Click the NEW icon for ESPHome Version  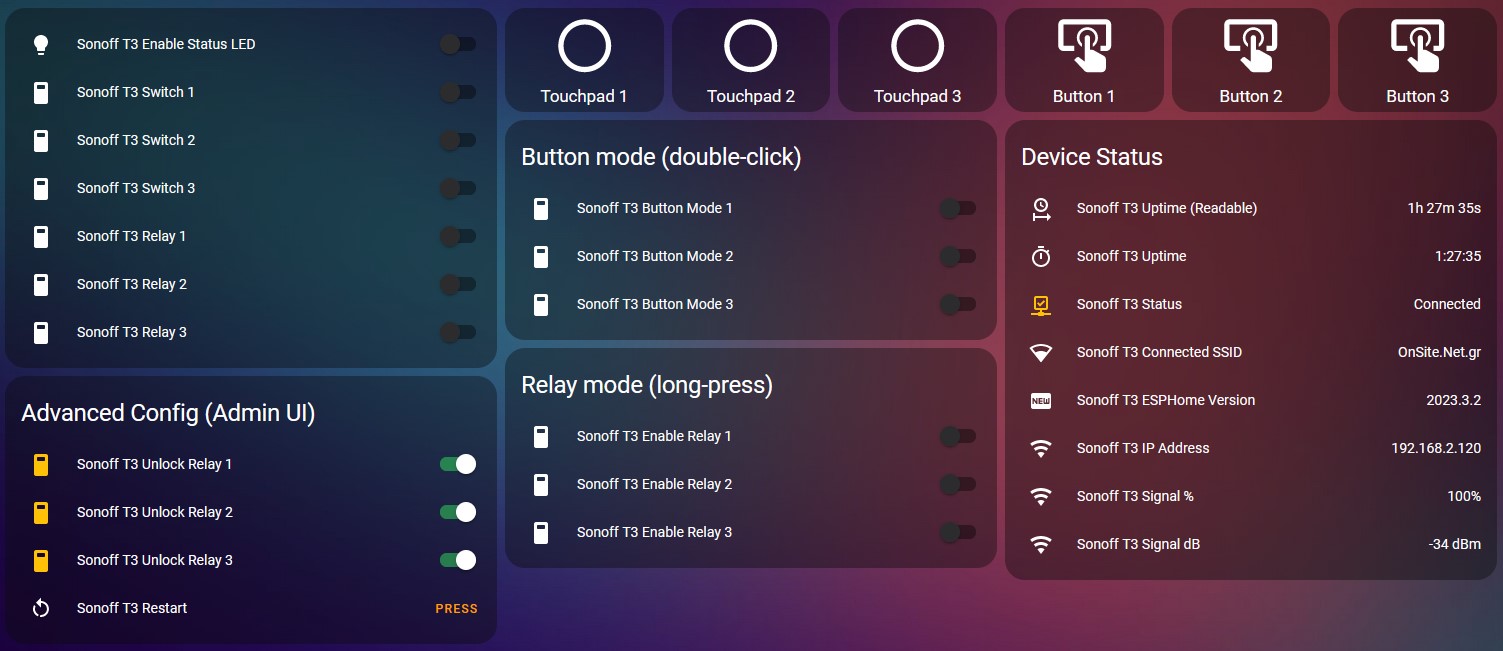[1041, 400]
